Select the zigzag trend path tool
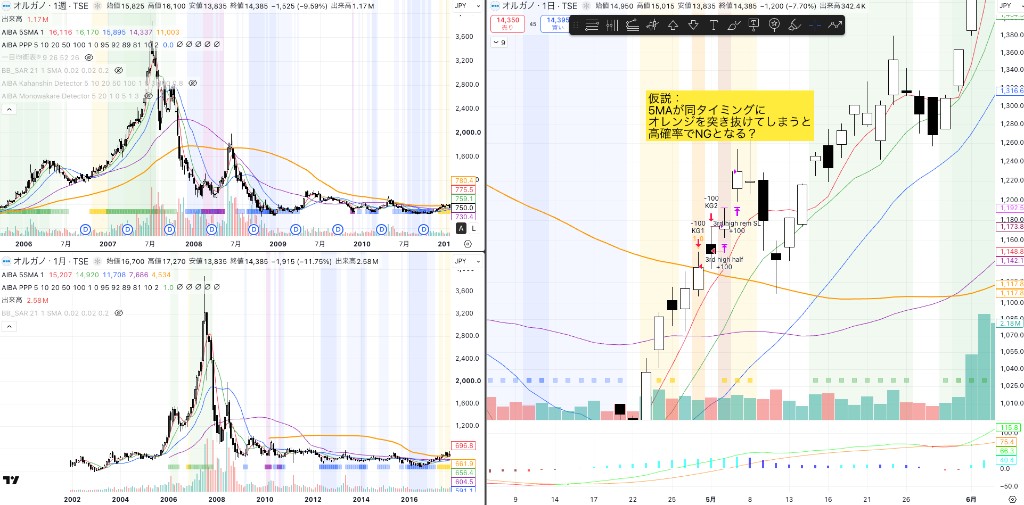 835,25
